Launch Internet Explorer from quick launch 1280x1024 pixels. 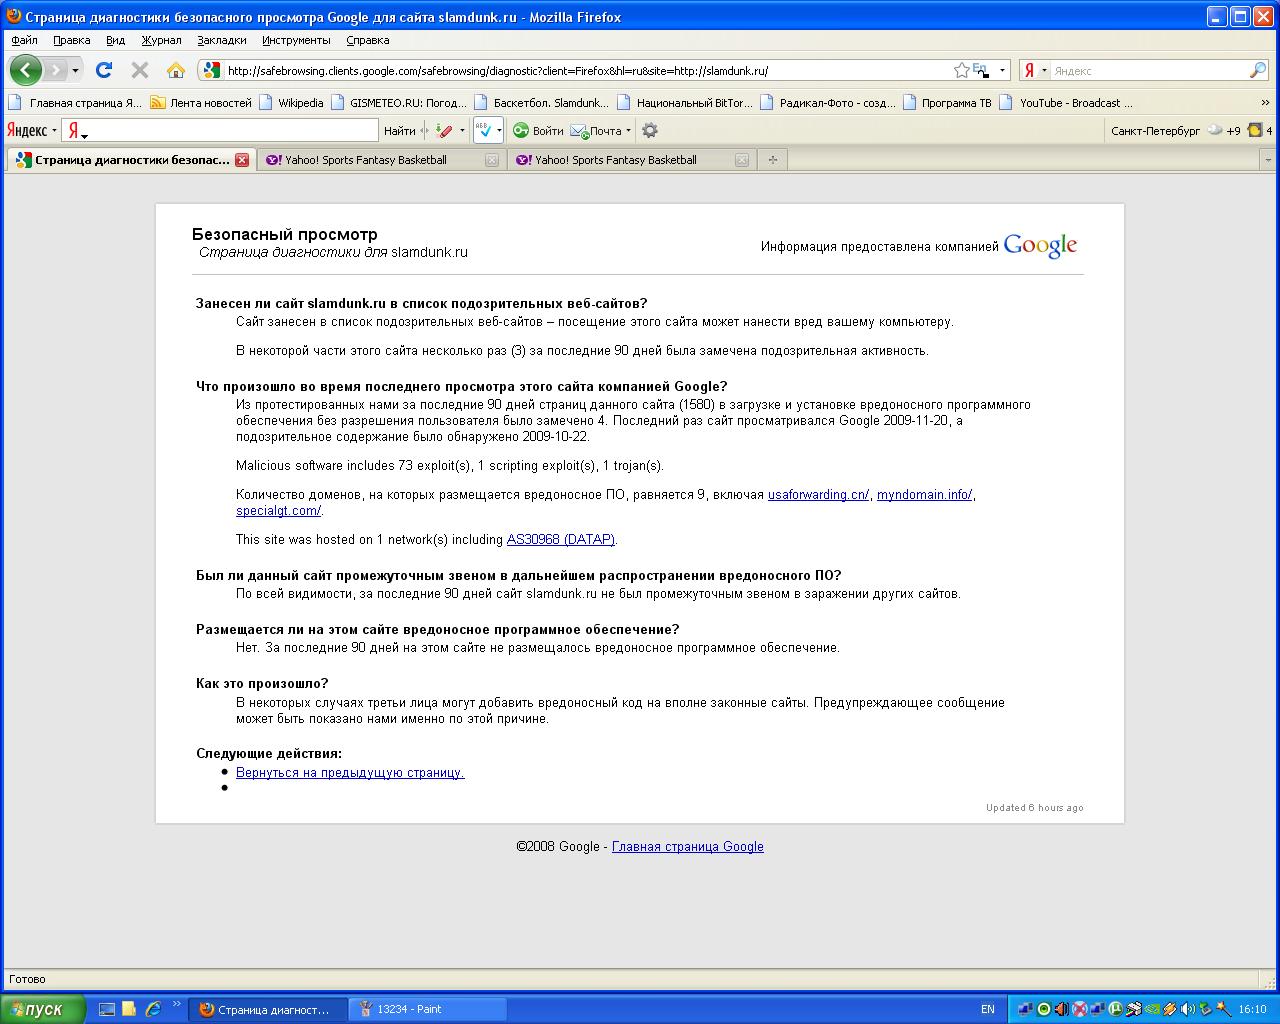pos(153,1009)
